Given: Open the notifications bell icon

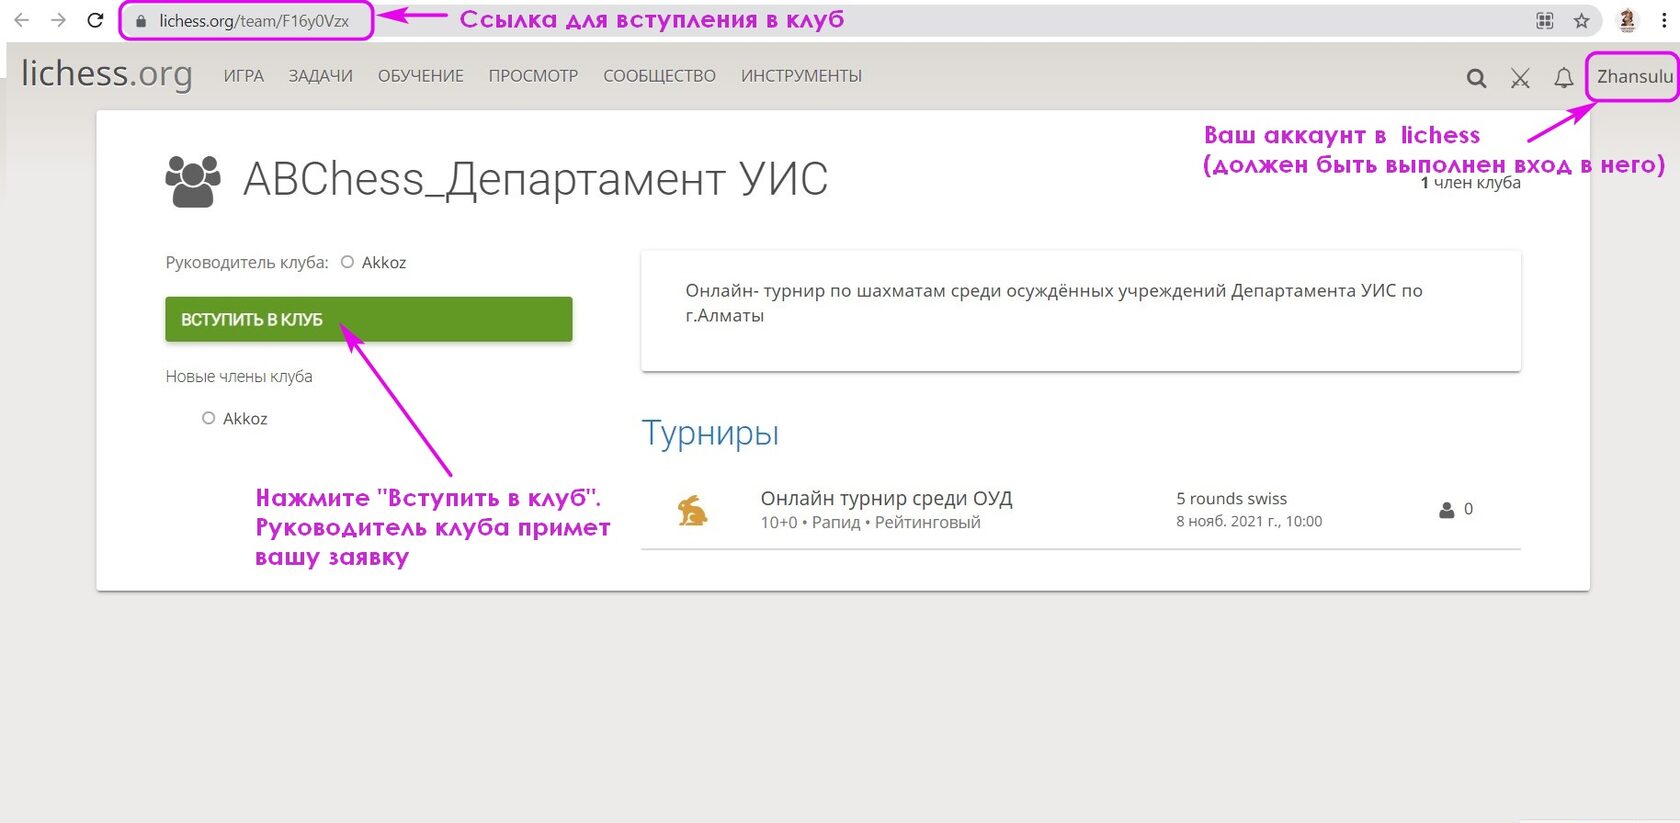Looking at the screenshot, I should point(1564,78).
